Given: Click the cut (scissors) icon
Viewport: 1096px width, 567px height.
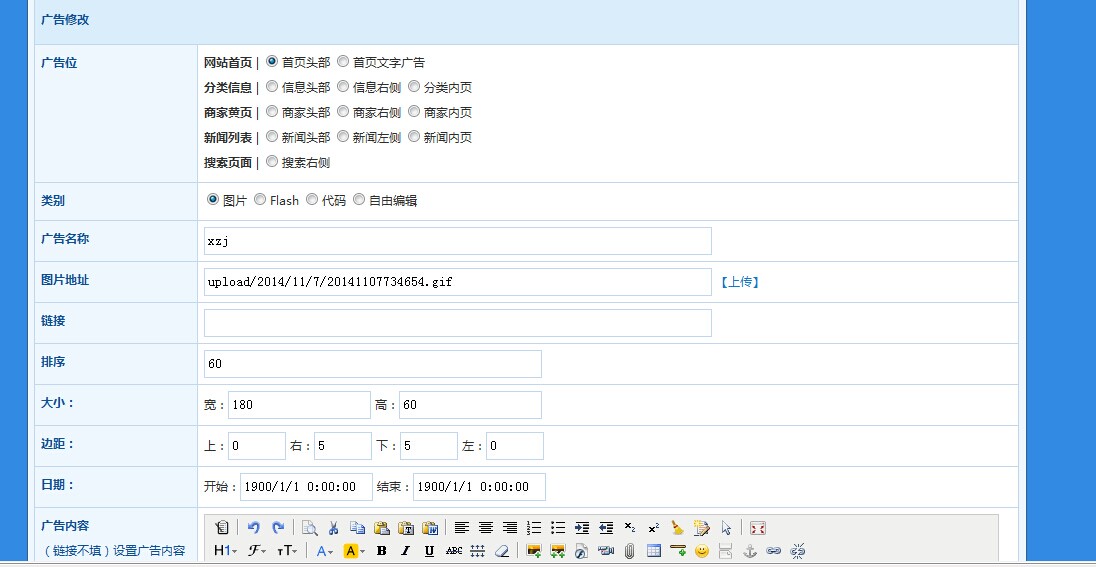Looking at the screenshot, I should point(333,528).
